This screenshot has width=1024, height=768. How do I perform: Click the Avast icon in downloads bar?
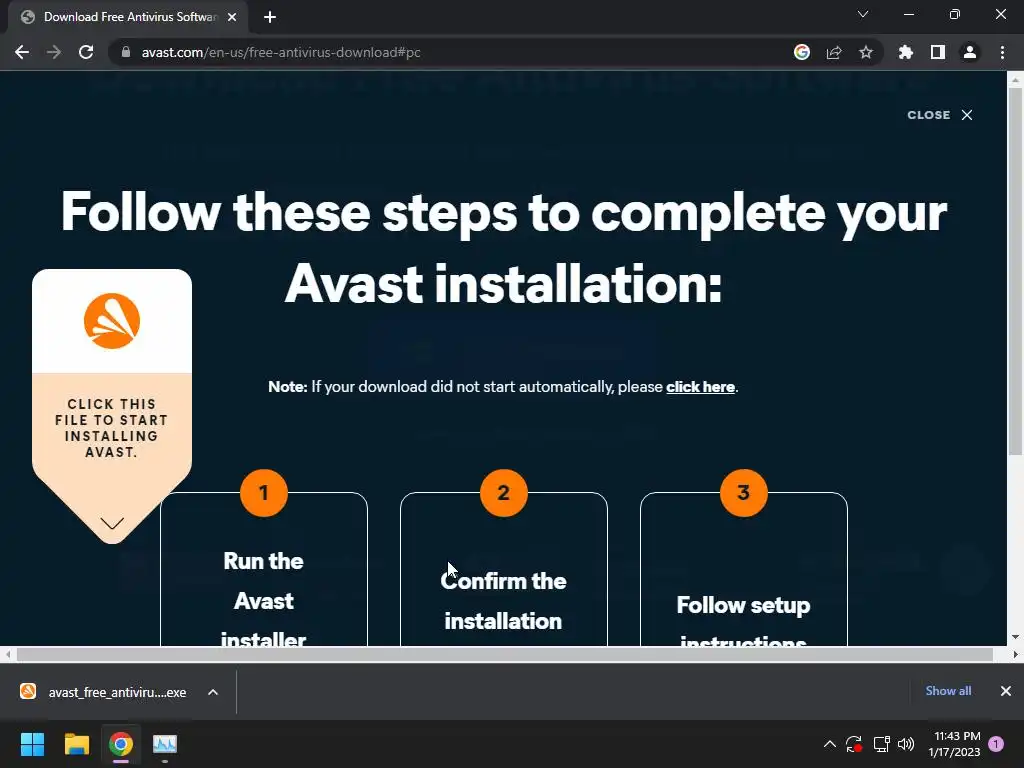[x=28, y=692]
